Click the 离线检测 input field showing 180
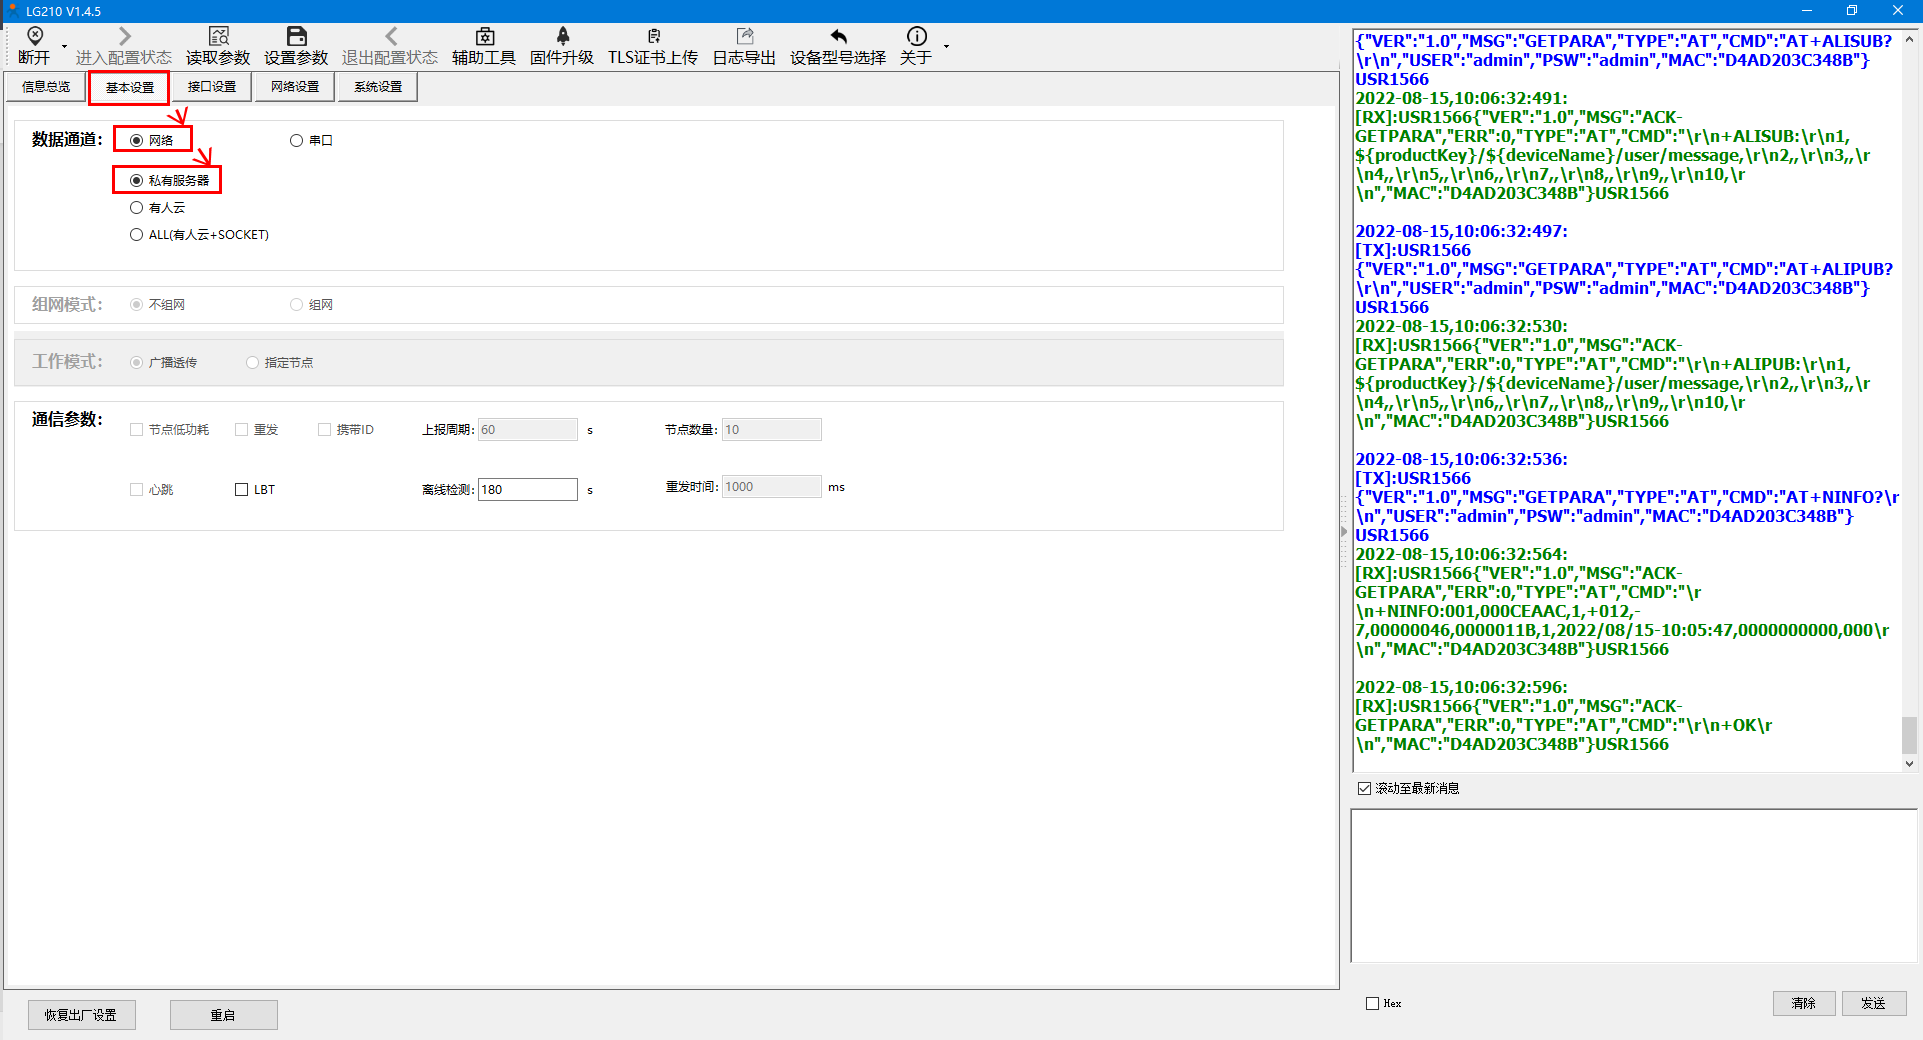1923x1040 pixels. coord(527,490)
